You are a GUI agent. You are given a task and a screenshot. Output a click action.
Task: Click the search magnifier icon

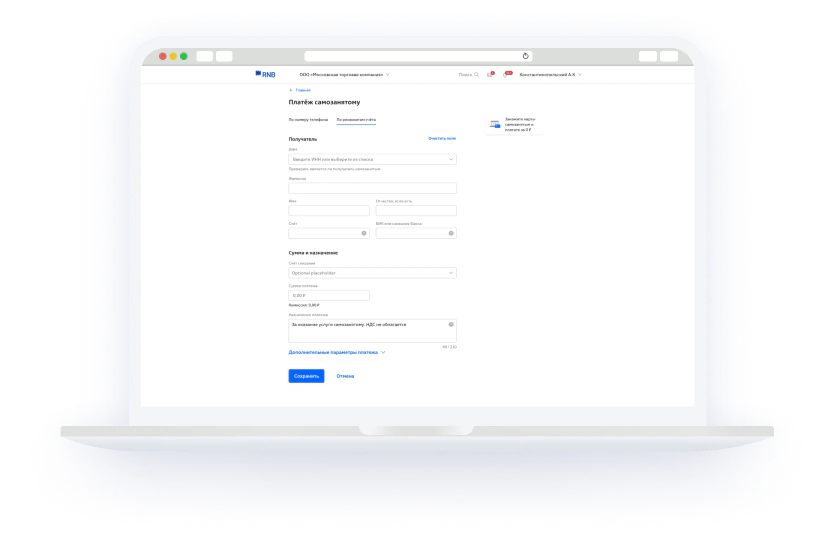click(476, 74)
